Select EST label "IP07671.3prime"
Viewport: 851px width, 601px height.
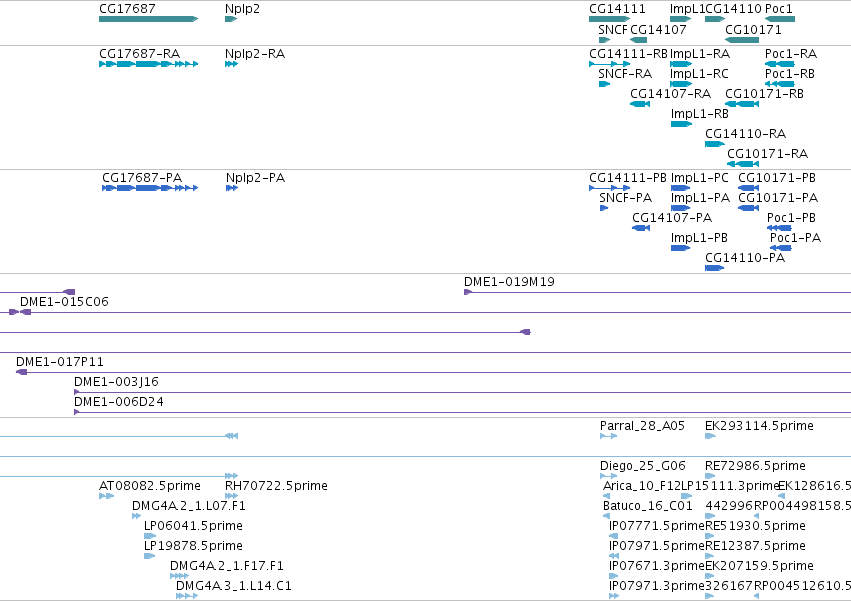pos(657,566)
